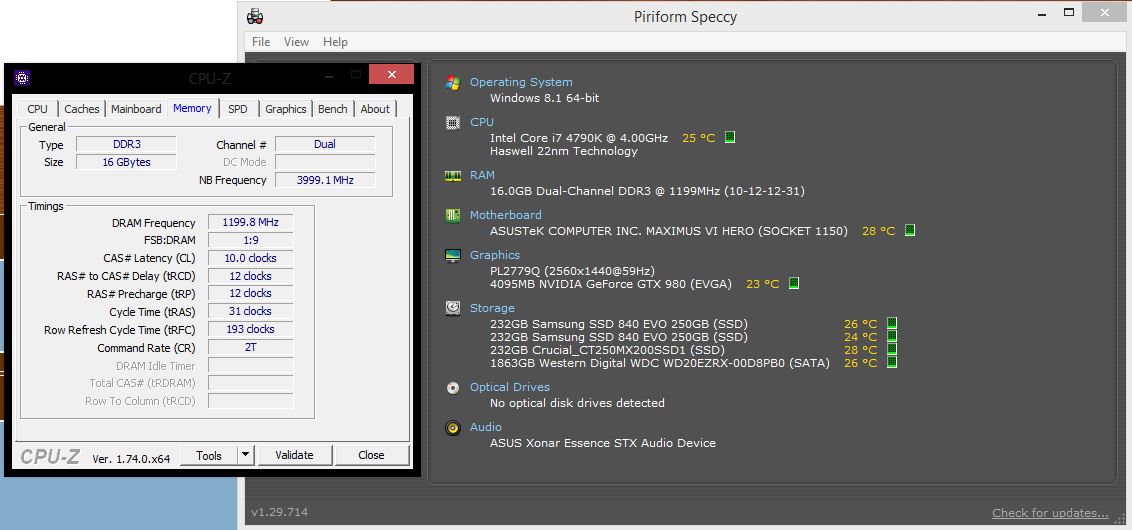
Task: Click the ASUS Xonar Essence STX Audio Device text
Action: click(x=603, y=443)
